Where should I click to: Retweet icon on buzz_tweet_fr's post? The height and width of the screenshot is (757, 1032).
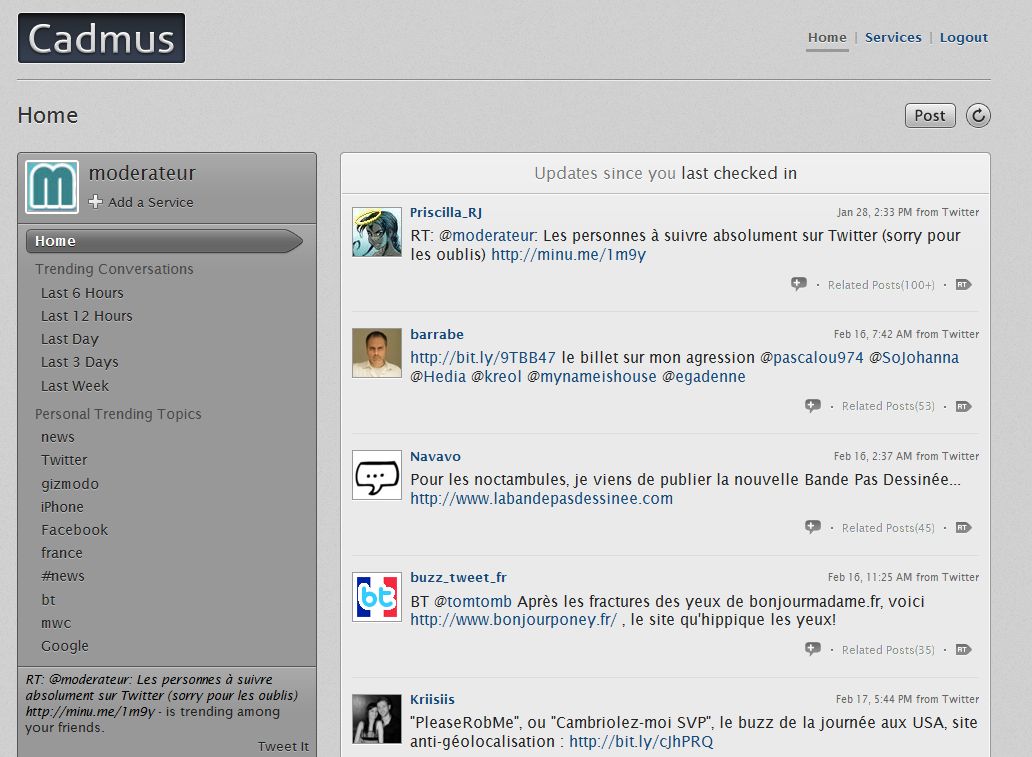(x=964, y=650)
